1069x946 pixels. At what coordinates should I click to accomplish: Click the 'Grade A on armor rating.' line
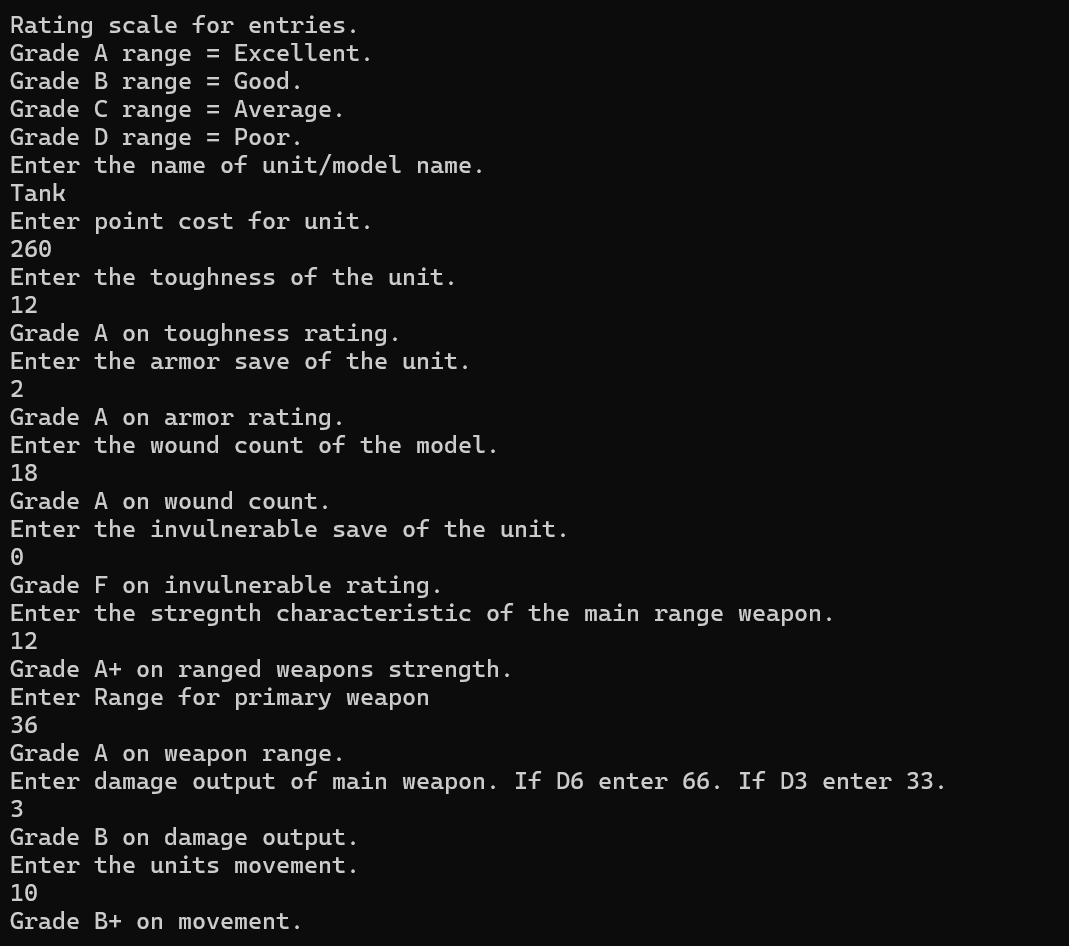tap(177, 417)
